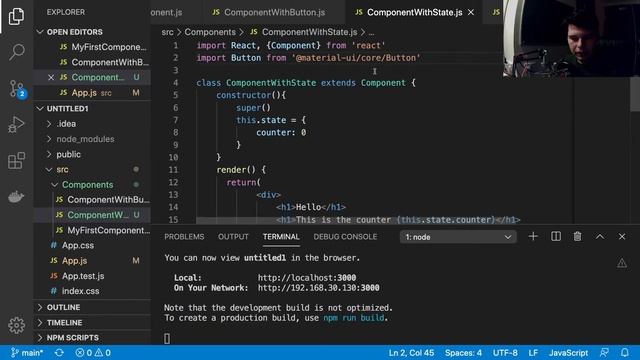Open the Search view in activity bar
640x360 pixels.
(x=16, y=52)
